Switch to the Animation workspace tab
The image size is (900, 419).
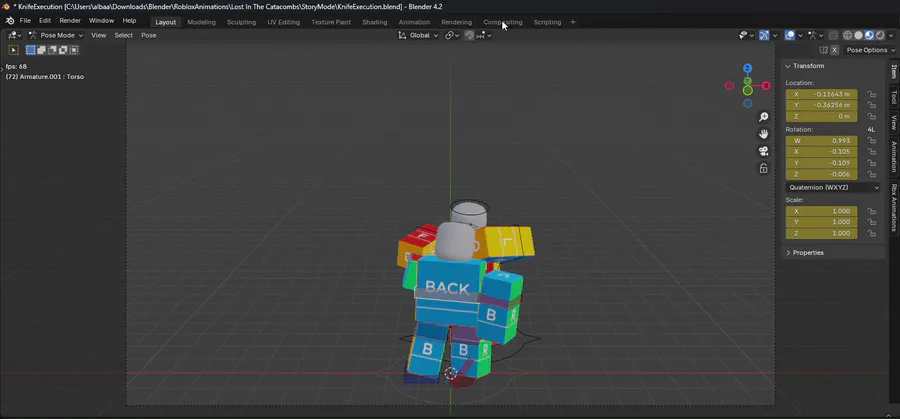(414, 22)
